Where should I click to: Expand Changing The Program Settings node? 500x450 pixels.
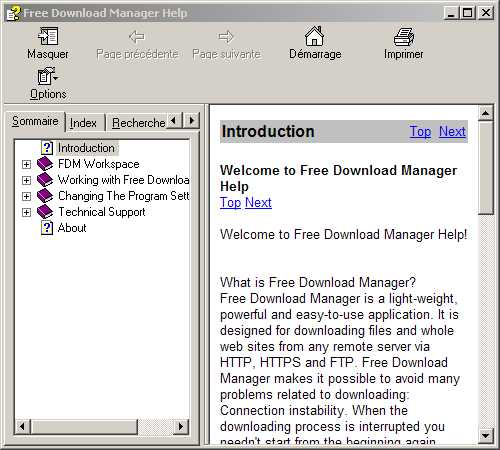26,196
